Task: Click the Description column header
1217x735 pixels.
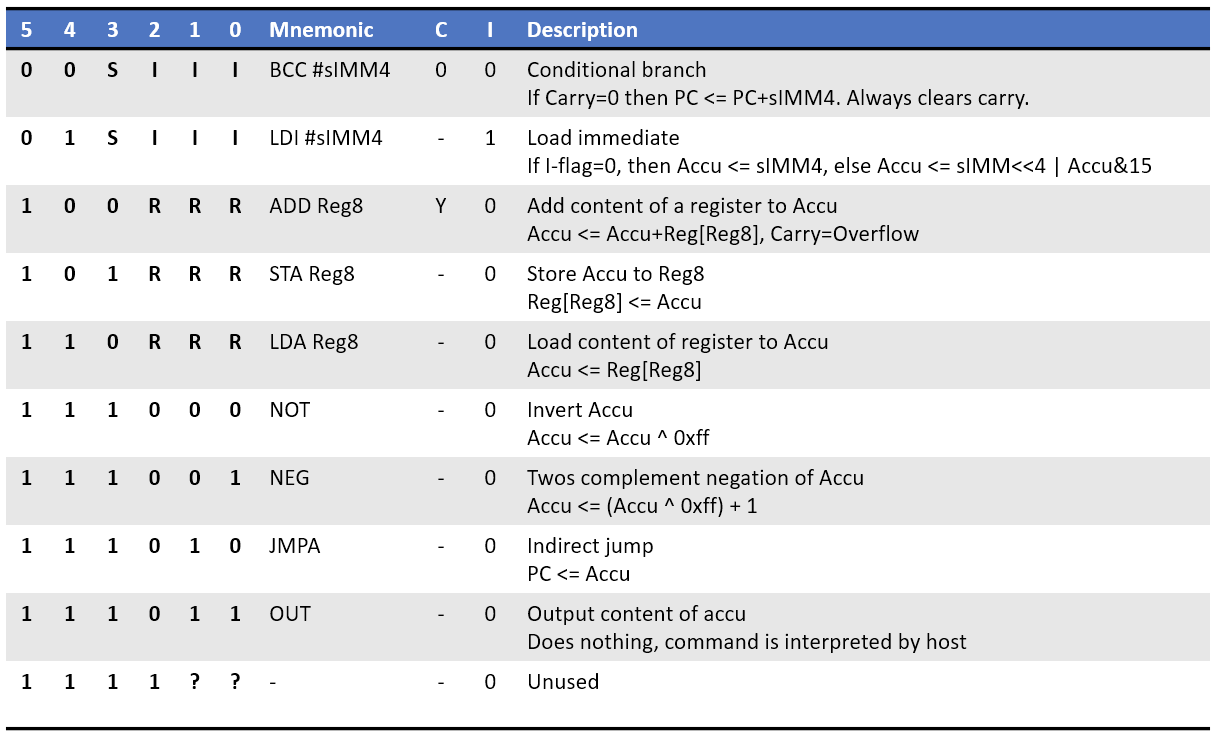Action: pos(582,30)
